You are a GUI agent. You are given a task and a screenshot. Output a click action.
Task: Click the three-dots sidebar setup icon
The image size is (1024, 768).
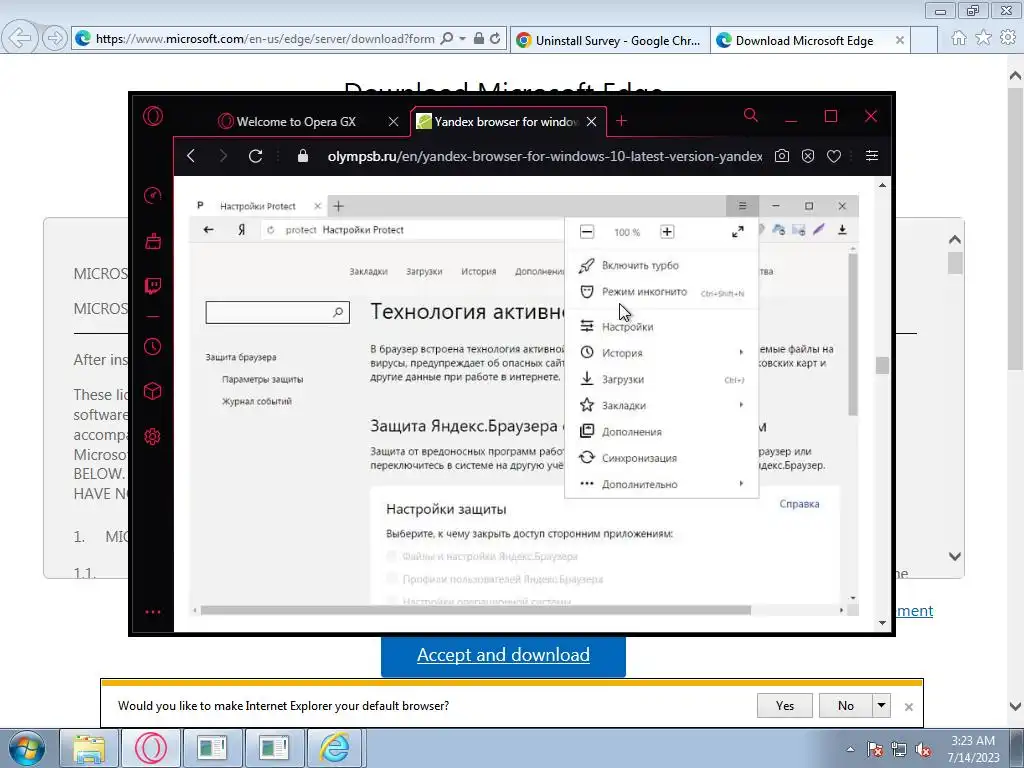tap(153, 612)
